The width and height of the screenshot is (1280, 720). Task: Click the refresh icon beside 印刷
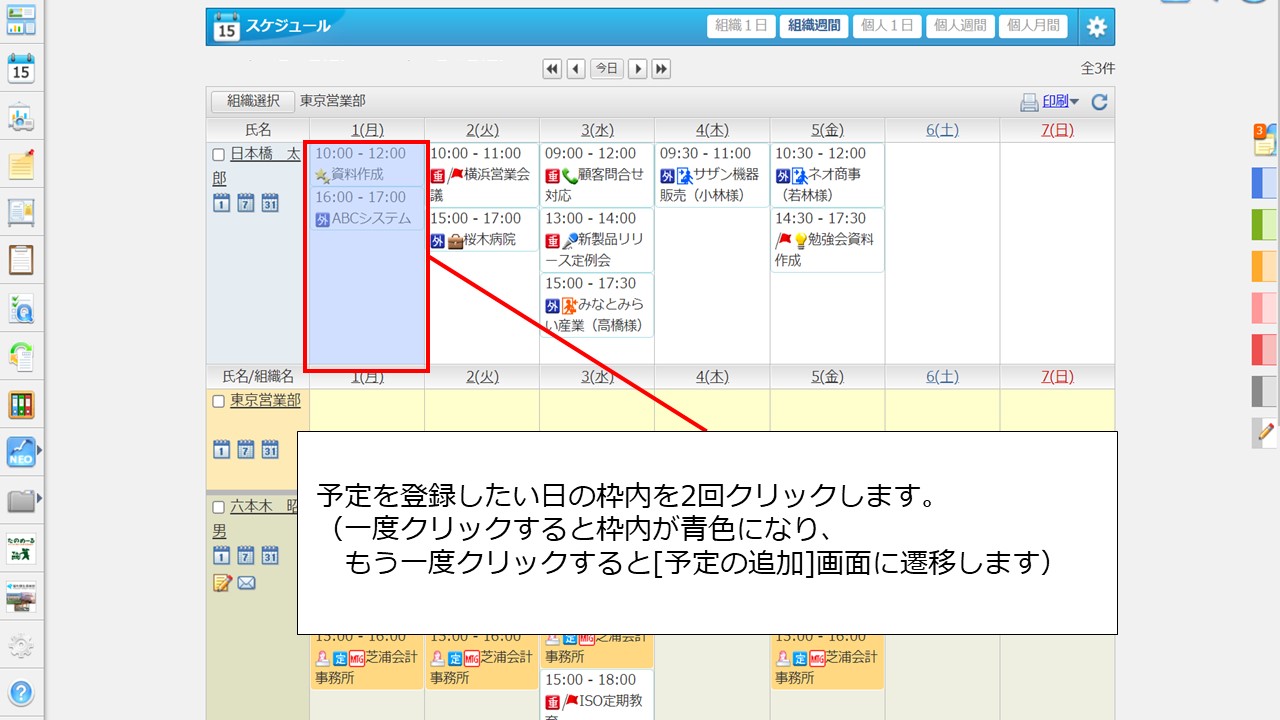1099,102
